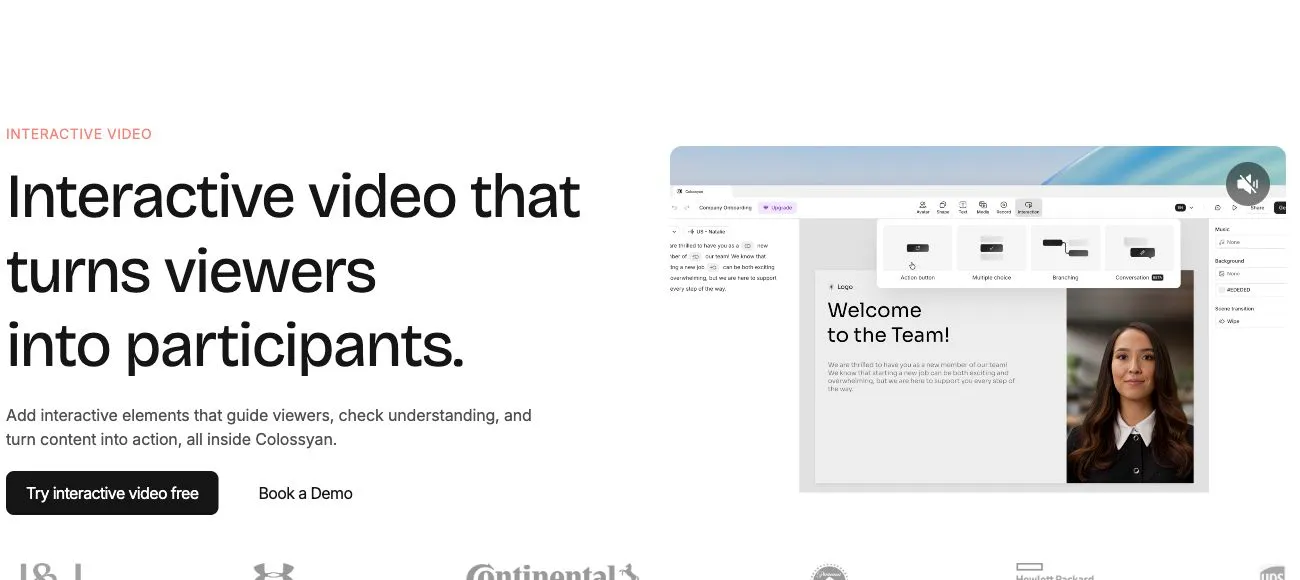
Task: Open the Scene transition Wipe selector
Action: coord(1250,321)
